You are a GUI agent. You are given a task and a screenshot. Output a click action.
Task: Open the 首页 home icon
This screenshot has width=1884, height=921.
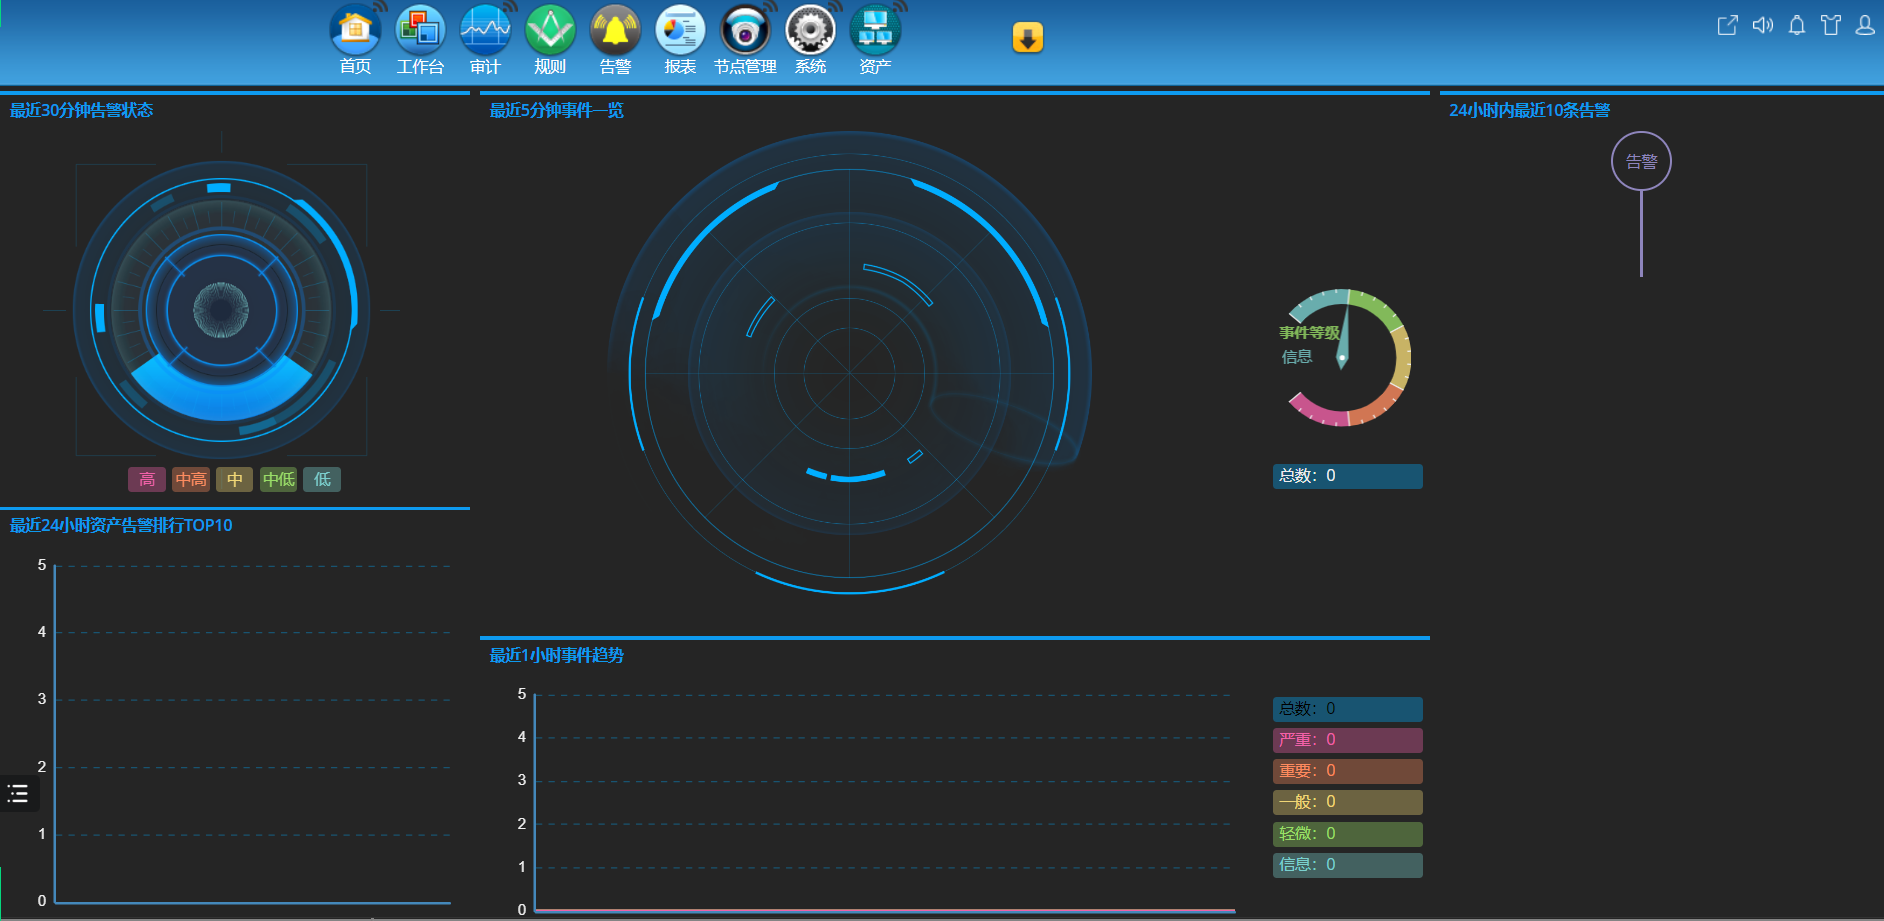355,30
